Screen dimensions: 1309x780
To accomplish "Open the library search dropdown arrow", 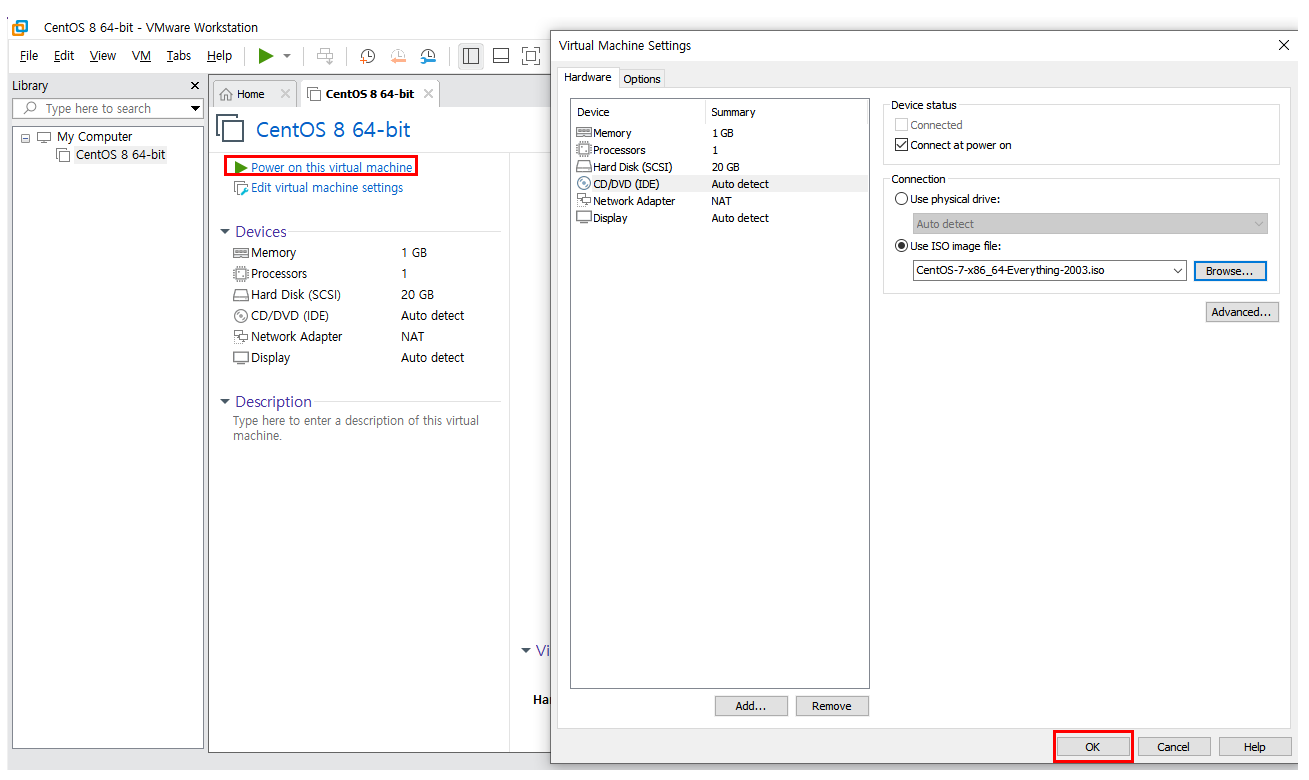I will [195, 108].
